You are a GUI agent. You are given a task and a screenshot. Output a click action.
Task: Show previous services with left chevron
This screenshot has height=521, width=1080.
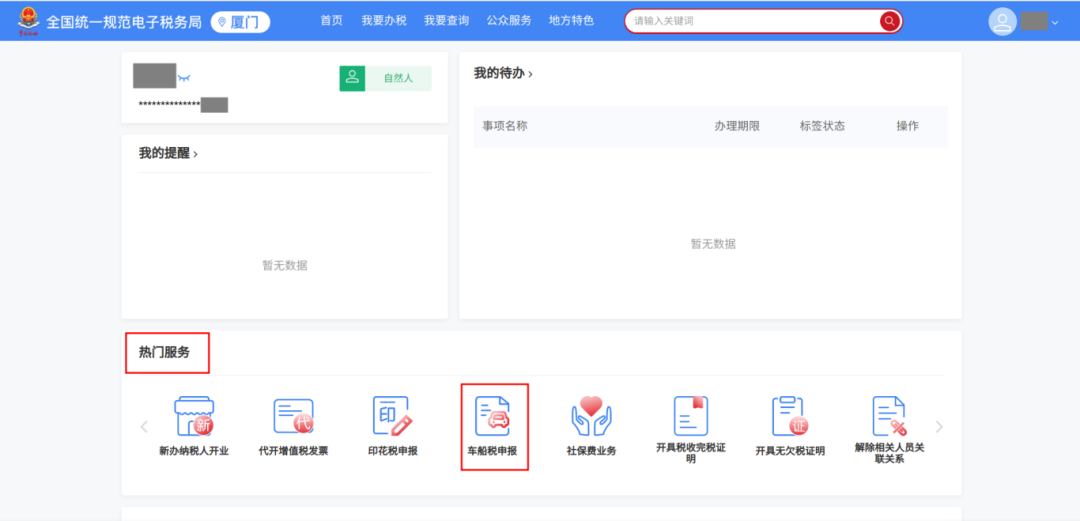pos(144,427)
